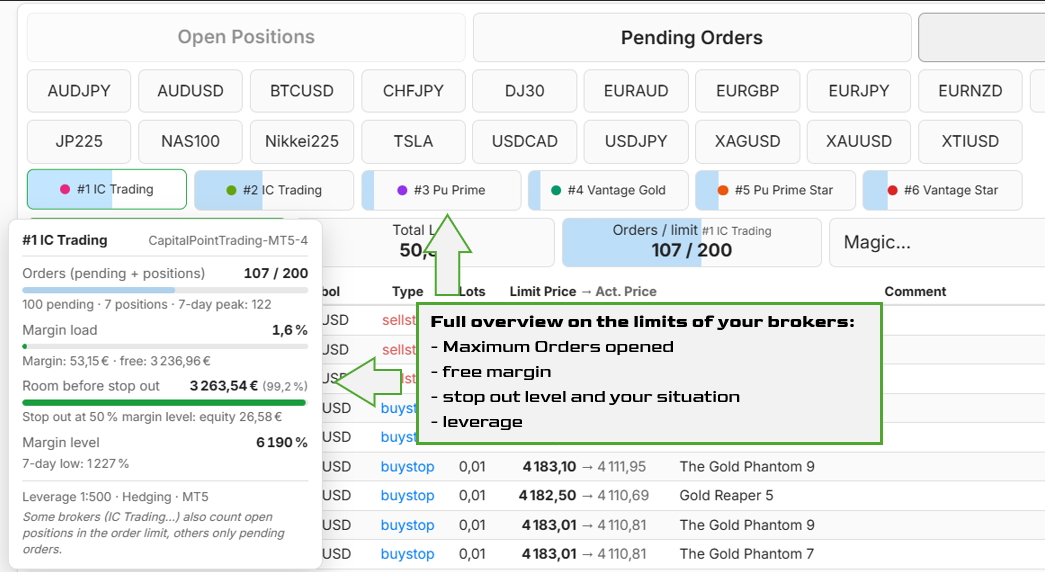Filter by Nikkei225 symbol

coord(302,141)
